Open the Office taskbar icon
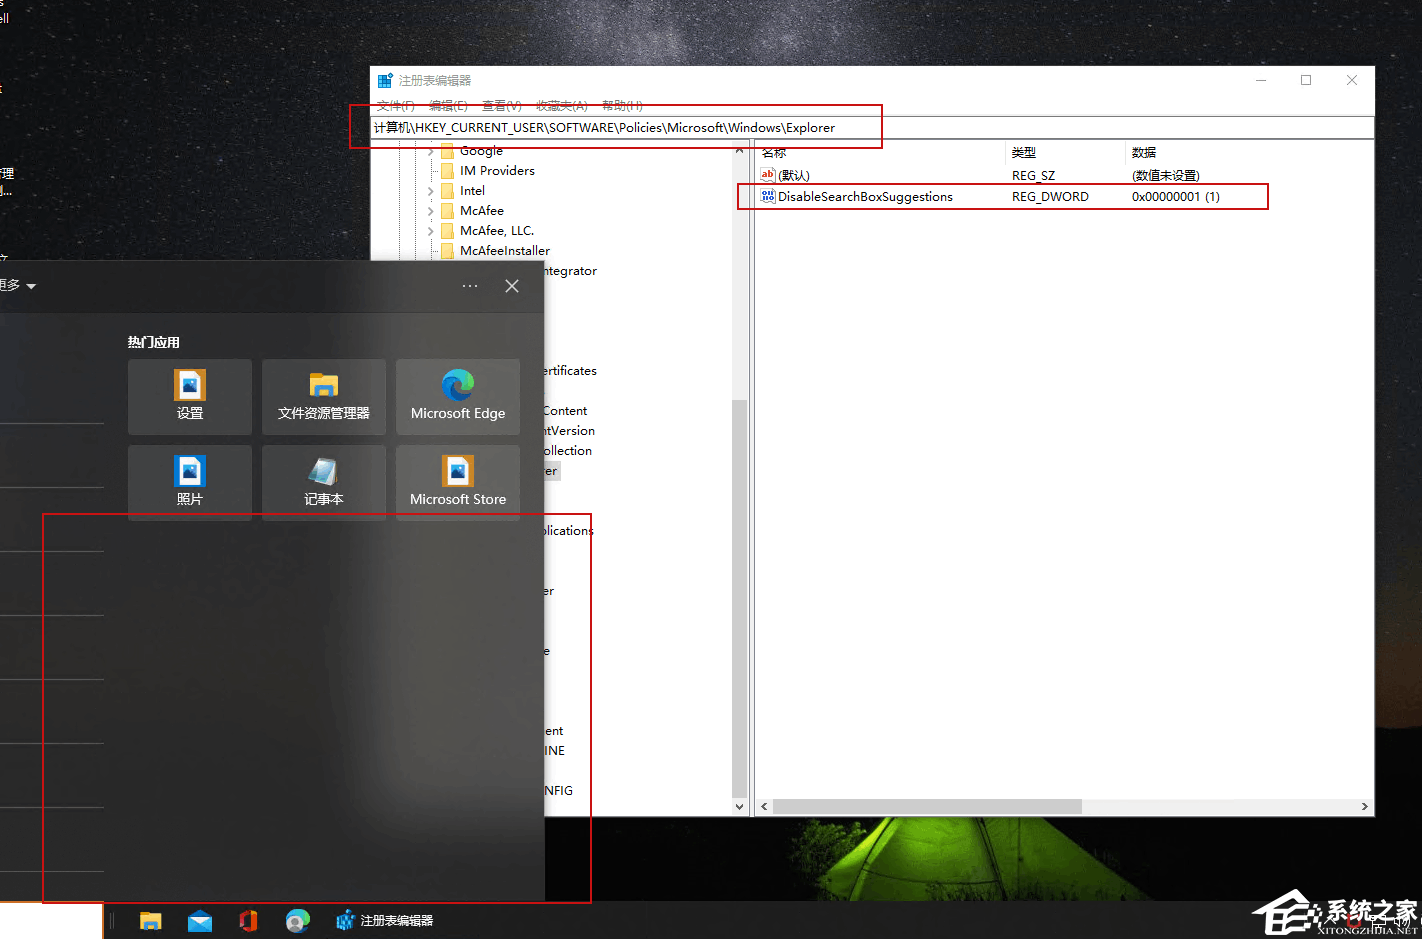1422x939 pixels. pos(248,921)
